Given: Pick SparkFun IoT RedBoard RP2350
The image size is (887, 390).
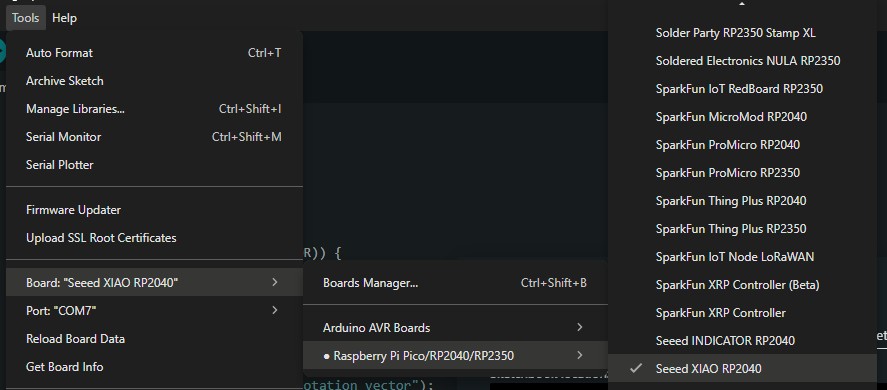Looking at the screenshot, I should coord(742,89).
